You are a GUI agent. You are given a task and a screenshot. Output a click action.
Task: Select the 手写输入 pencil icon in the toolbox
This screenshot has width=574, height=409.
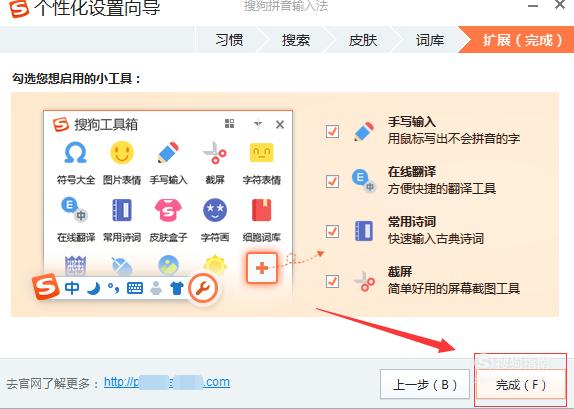point(168,152)
